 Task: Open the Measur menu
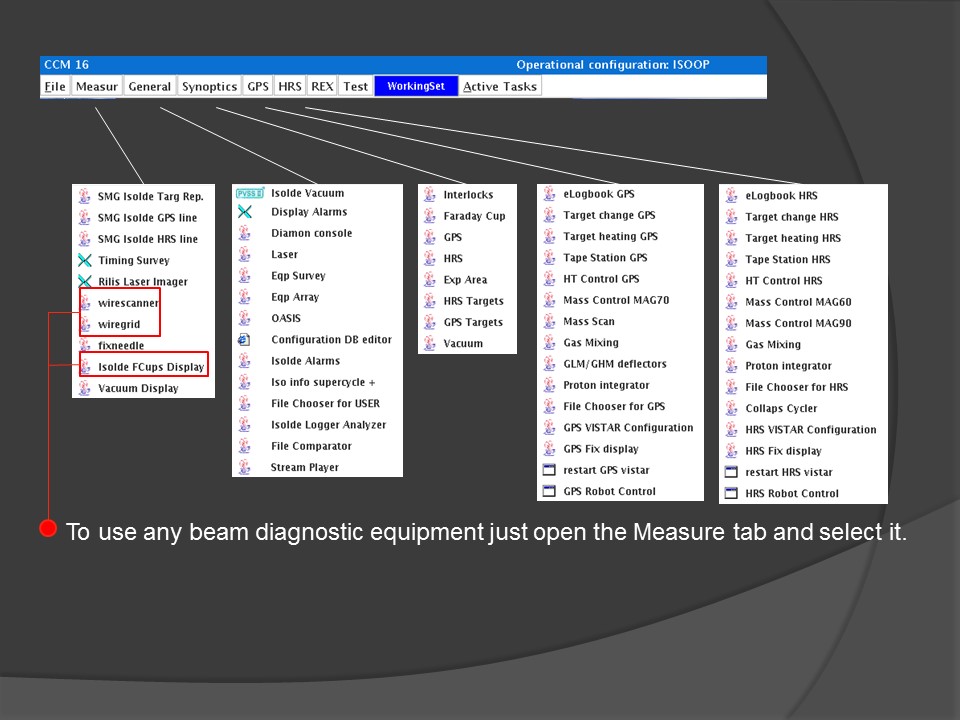click(x=96, y=86)
